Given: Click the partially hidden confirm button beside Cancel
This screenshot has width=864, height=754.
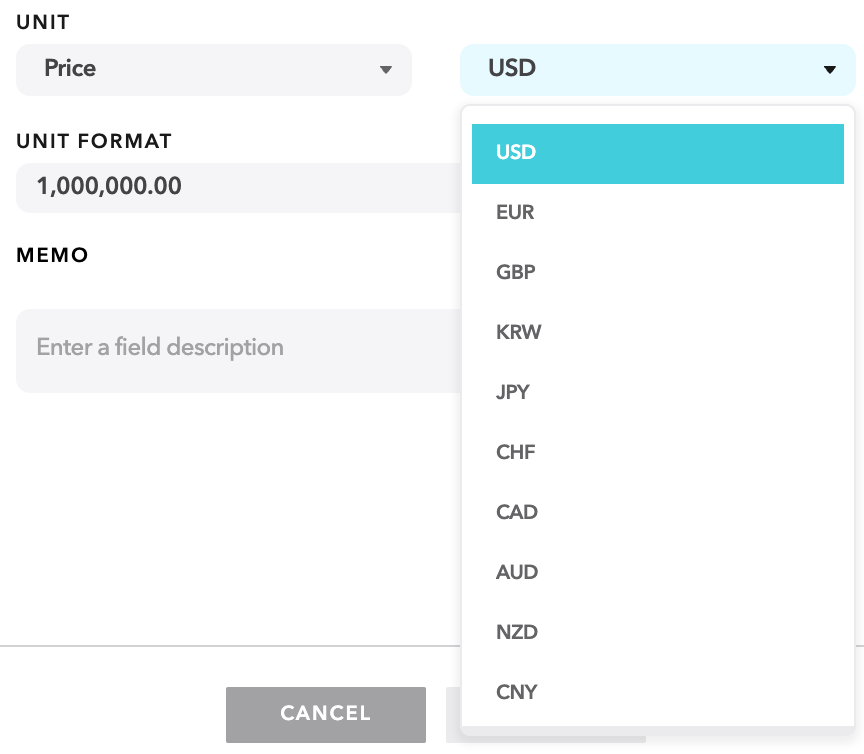Looking at the screenshot, I should click(x=452, y=714).
